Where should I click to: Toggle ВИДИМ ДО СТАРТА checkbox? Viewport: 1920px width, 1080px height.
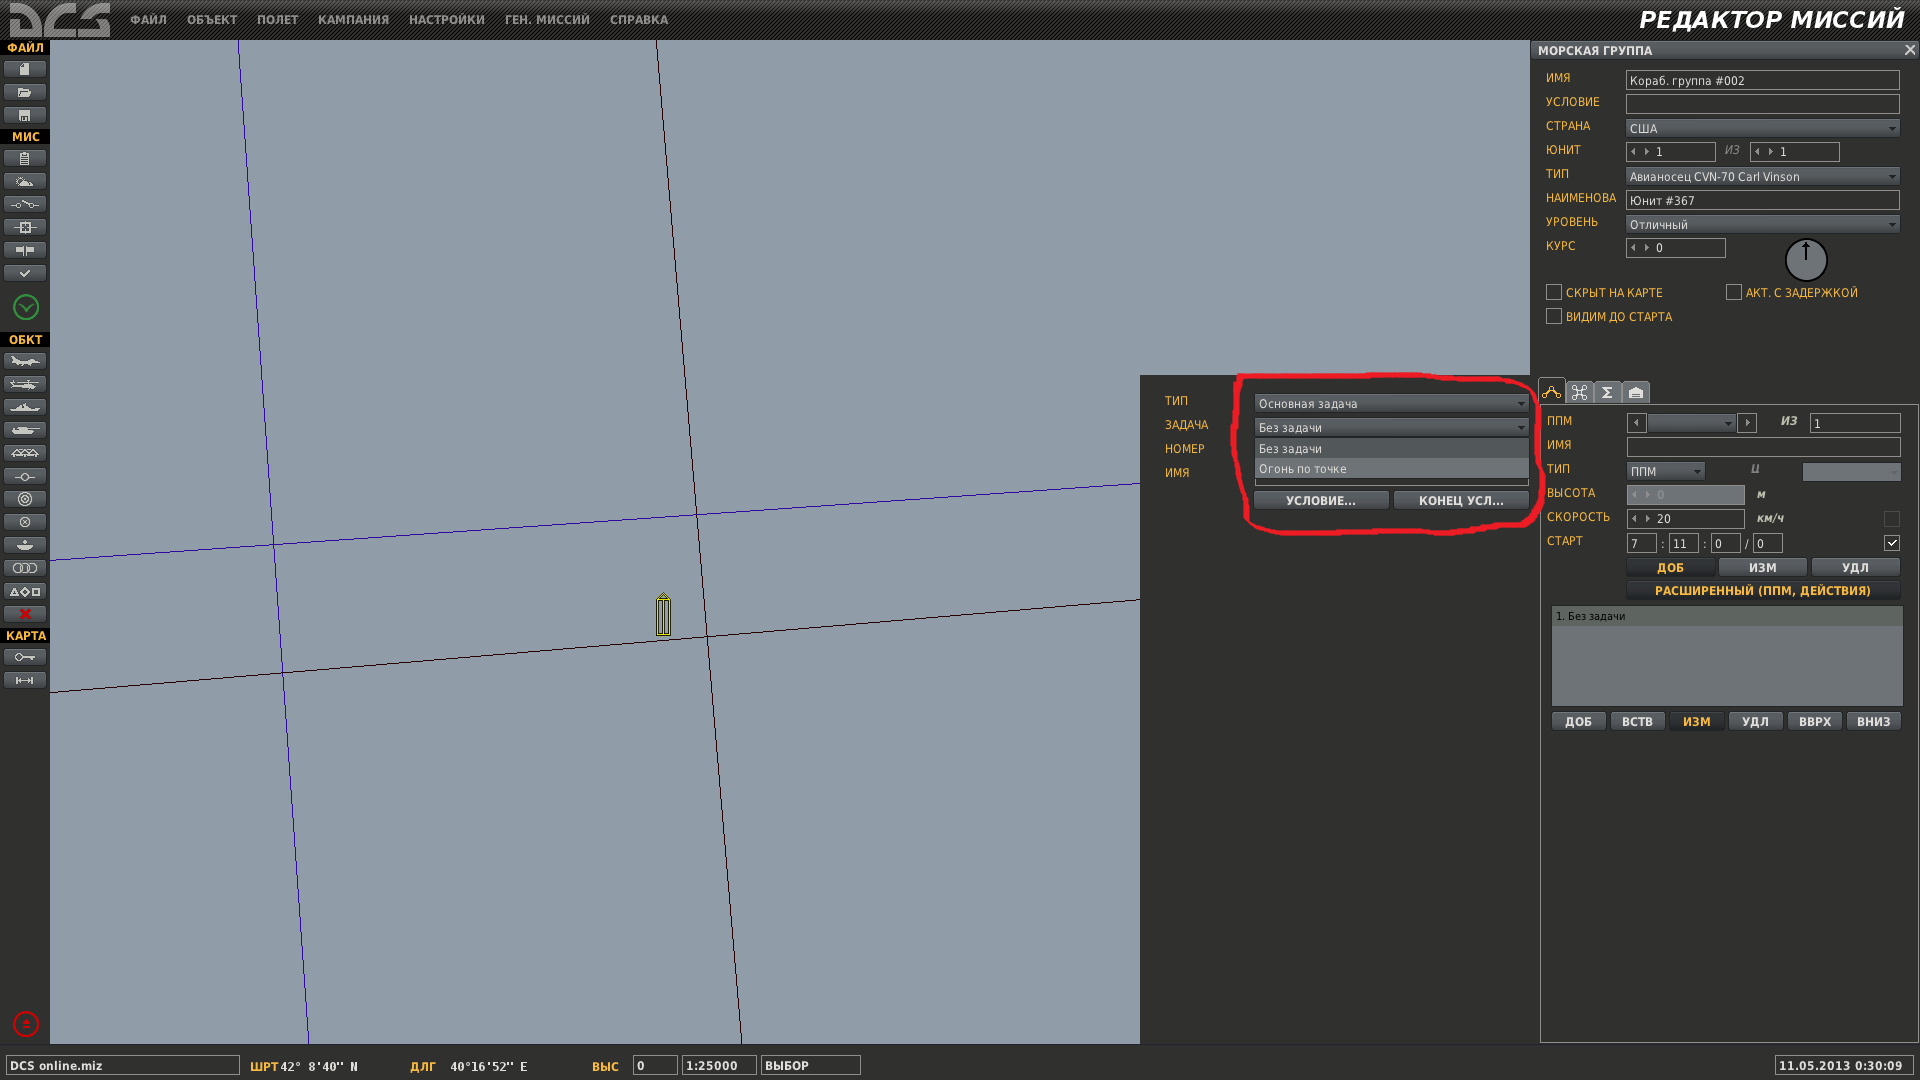1554,316
